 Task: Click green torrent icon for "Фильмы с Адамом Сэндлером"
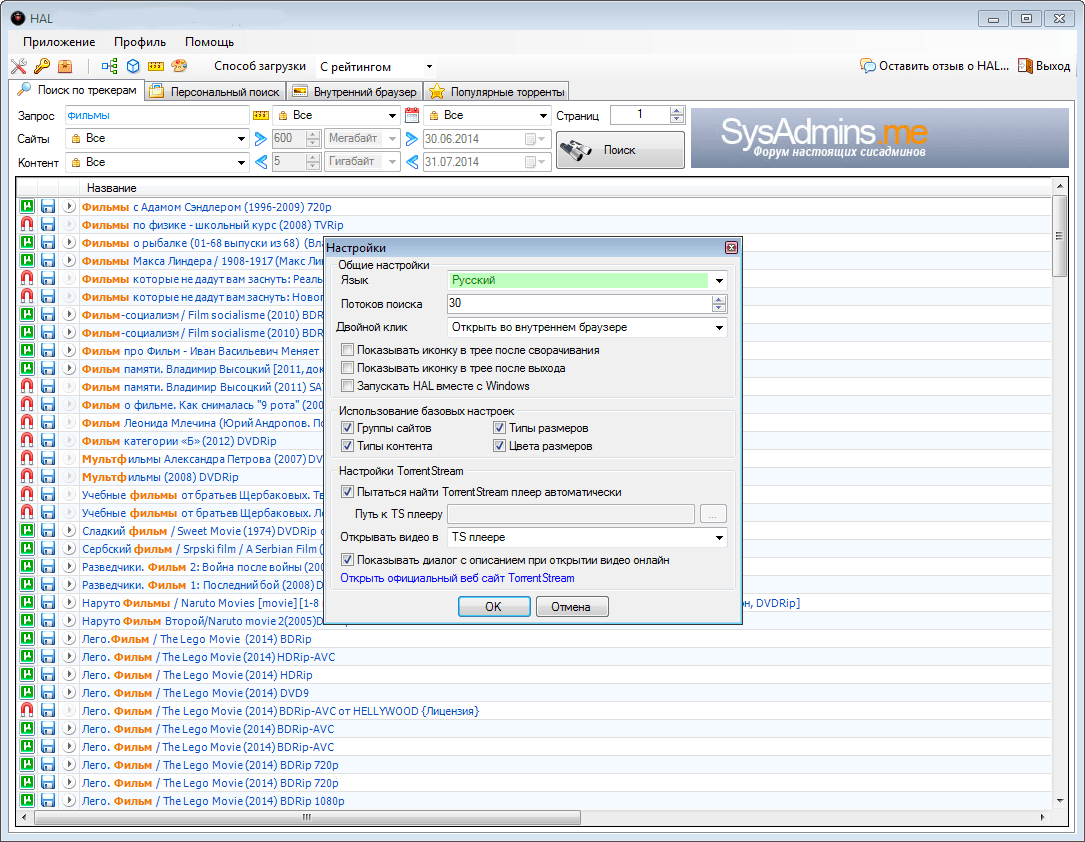[27, 206]
